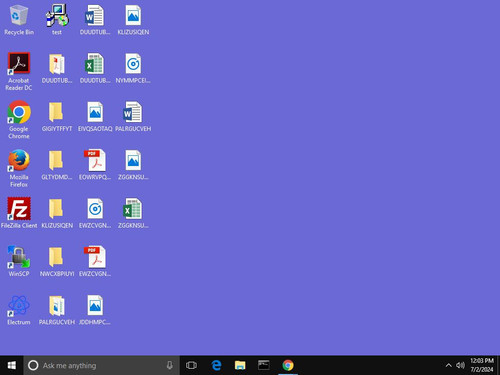Screen dimensions: 500x375
Task: Select the EWZCVGN audio file icon
Action: 95,213
